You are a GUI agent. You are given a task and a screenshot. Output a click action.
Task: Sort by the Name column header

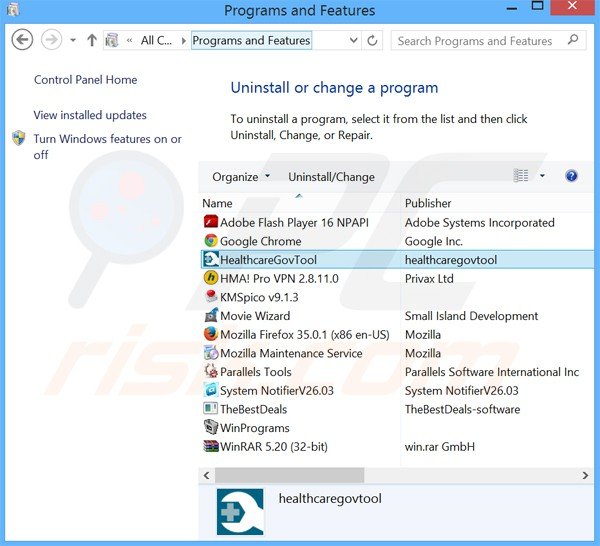[300, 203]
